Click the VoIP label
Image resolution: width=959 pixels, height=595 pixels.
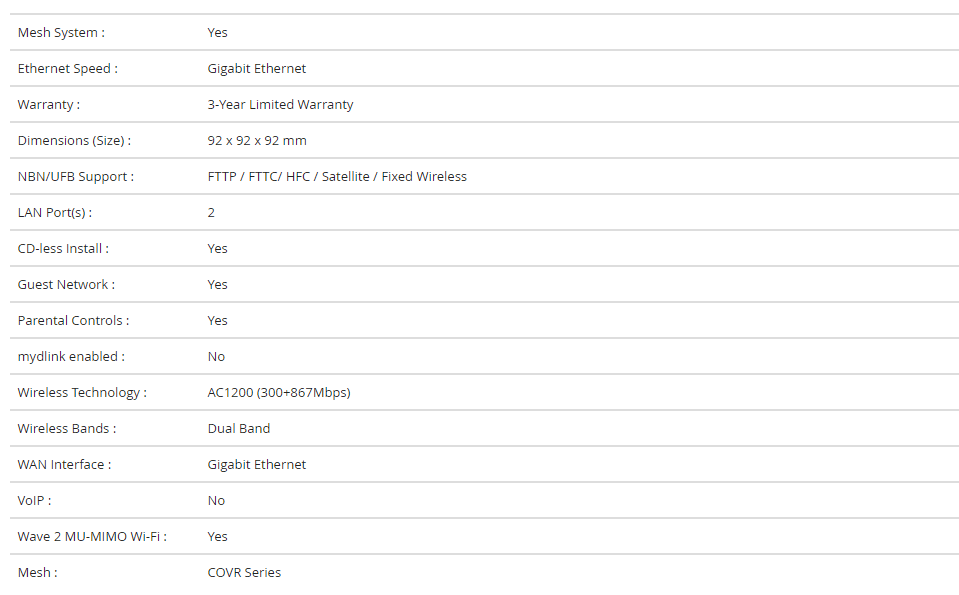pyautogui.click(x=34, y=501)
